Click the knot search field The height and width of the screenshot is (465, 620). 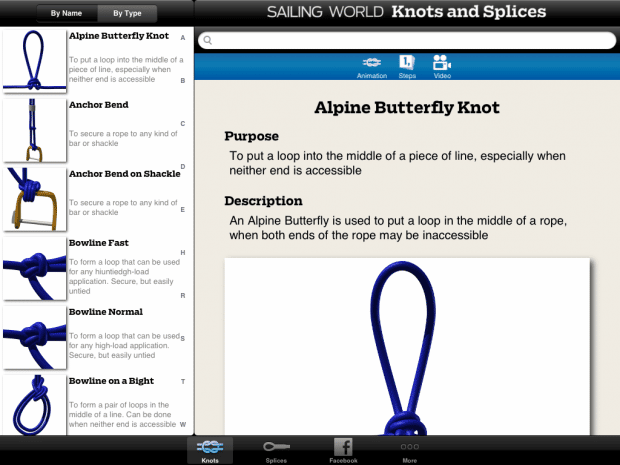click(407, 40)
